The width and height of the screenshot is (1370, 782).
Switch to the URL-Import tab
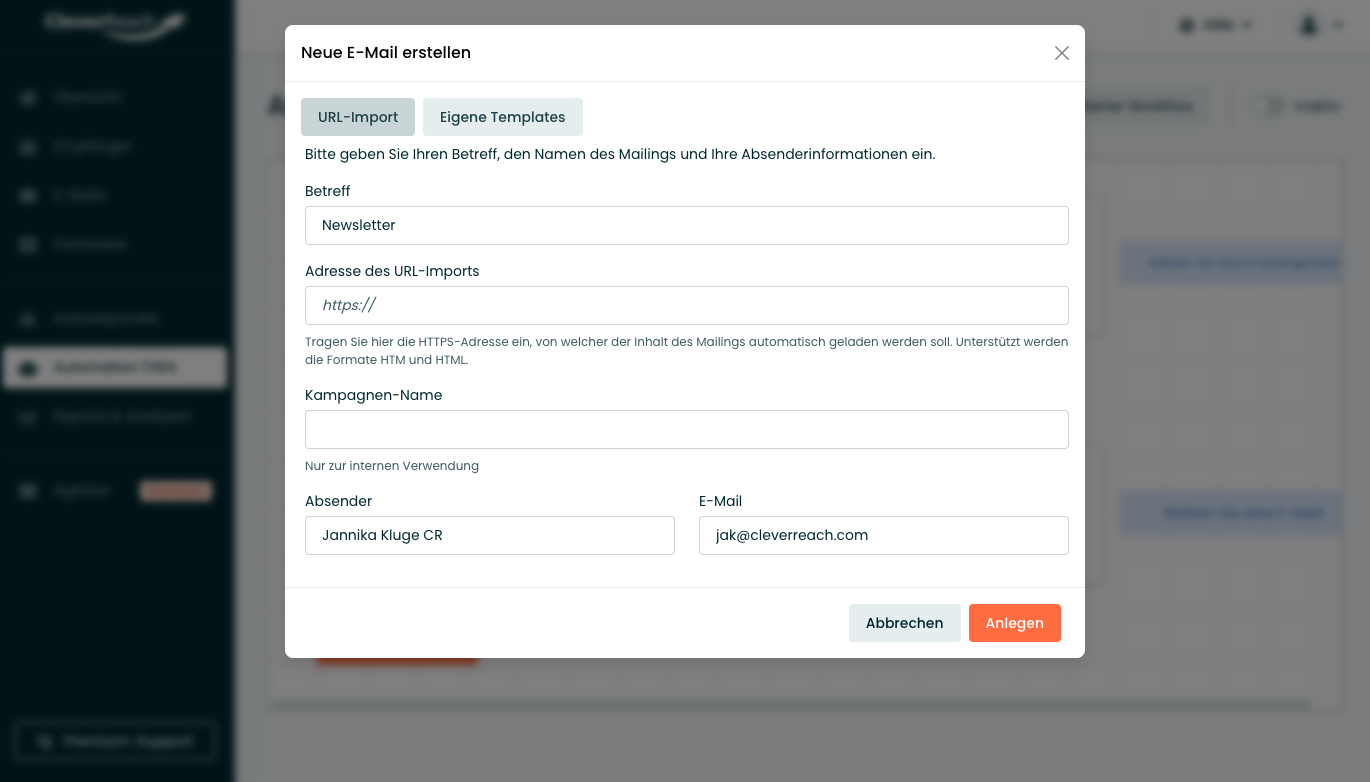[x=358, y=117]
